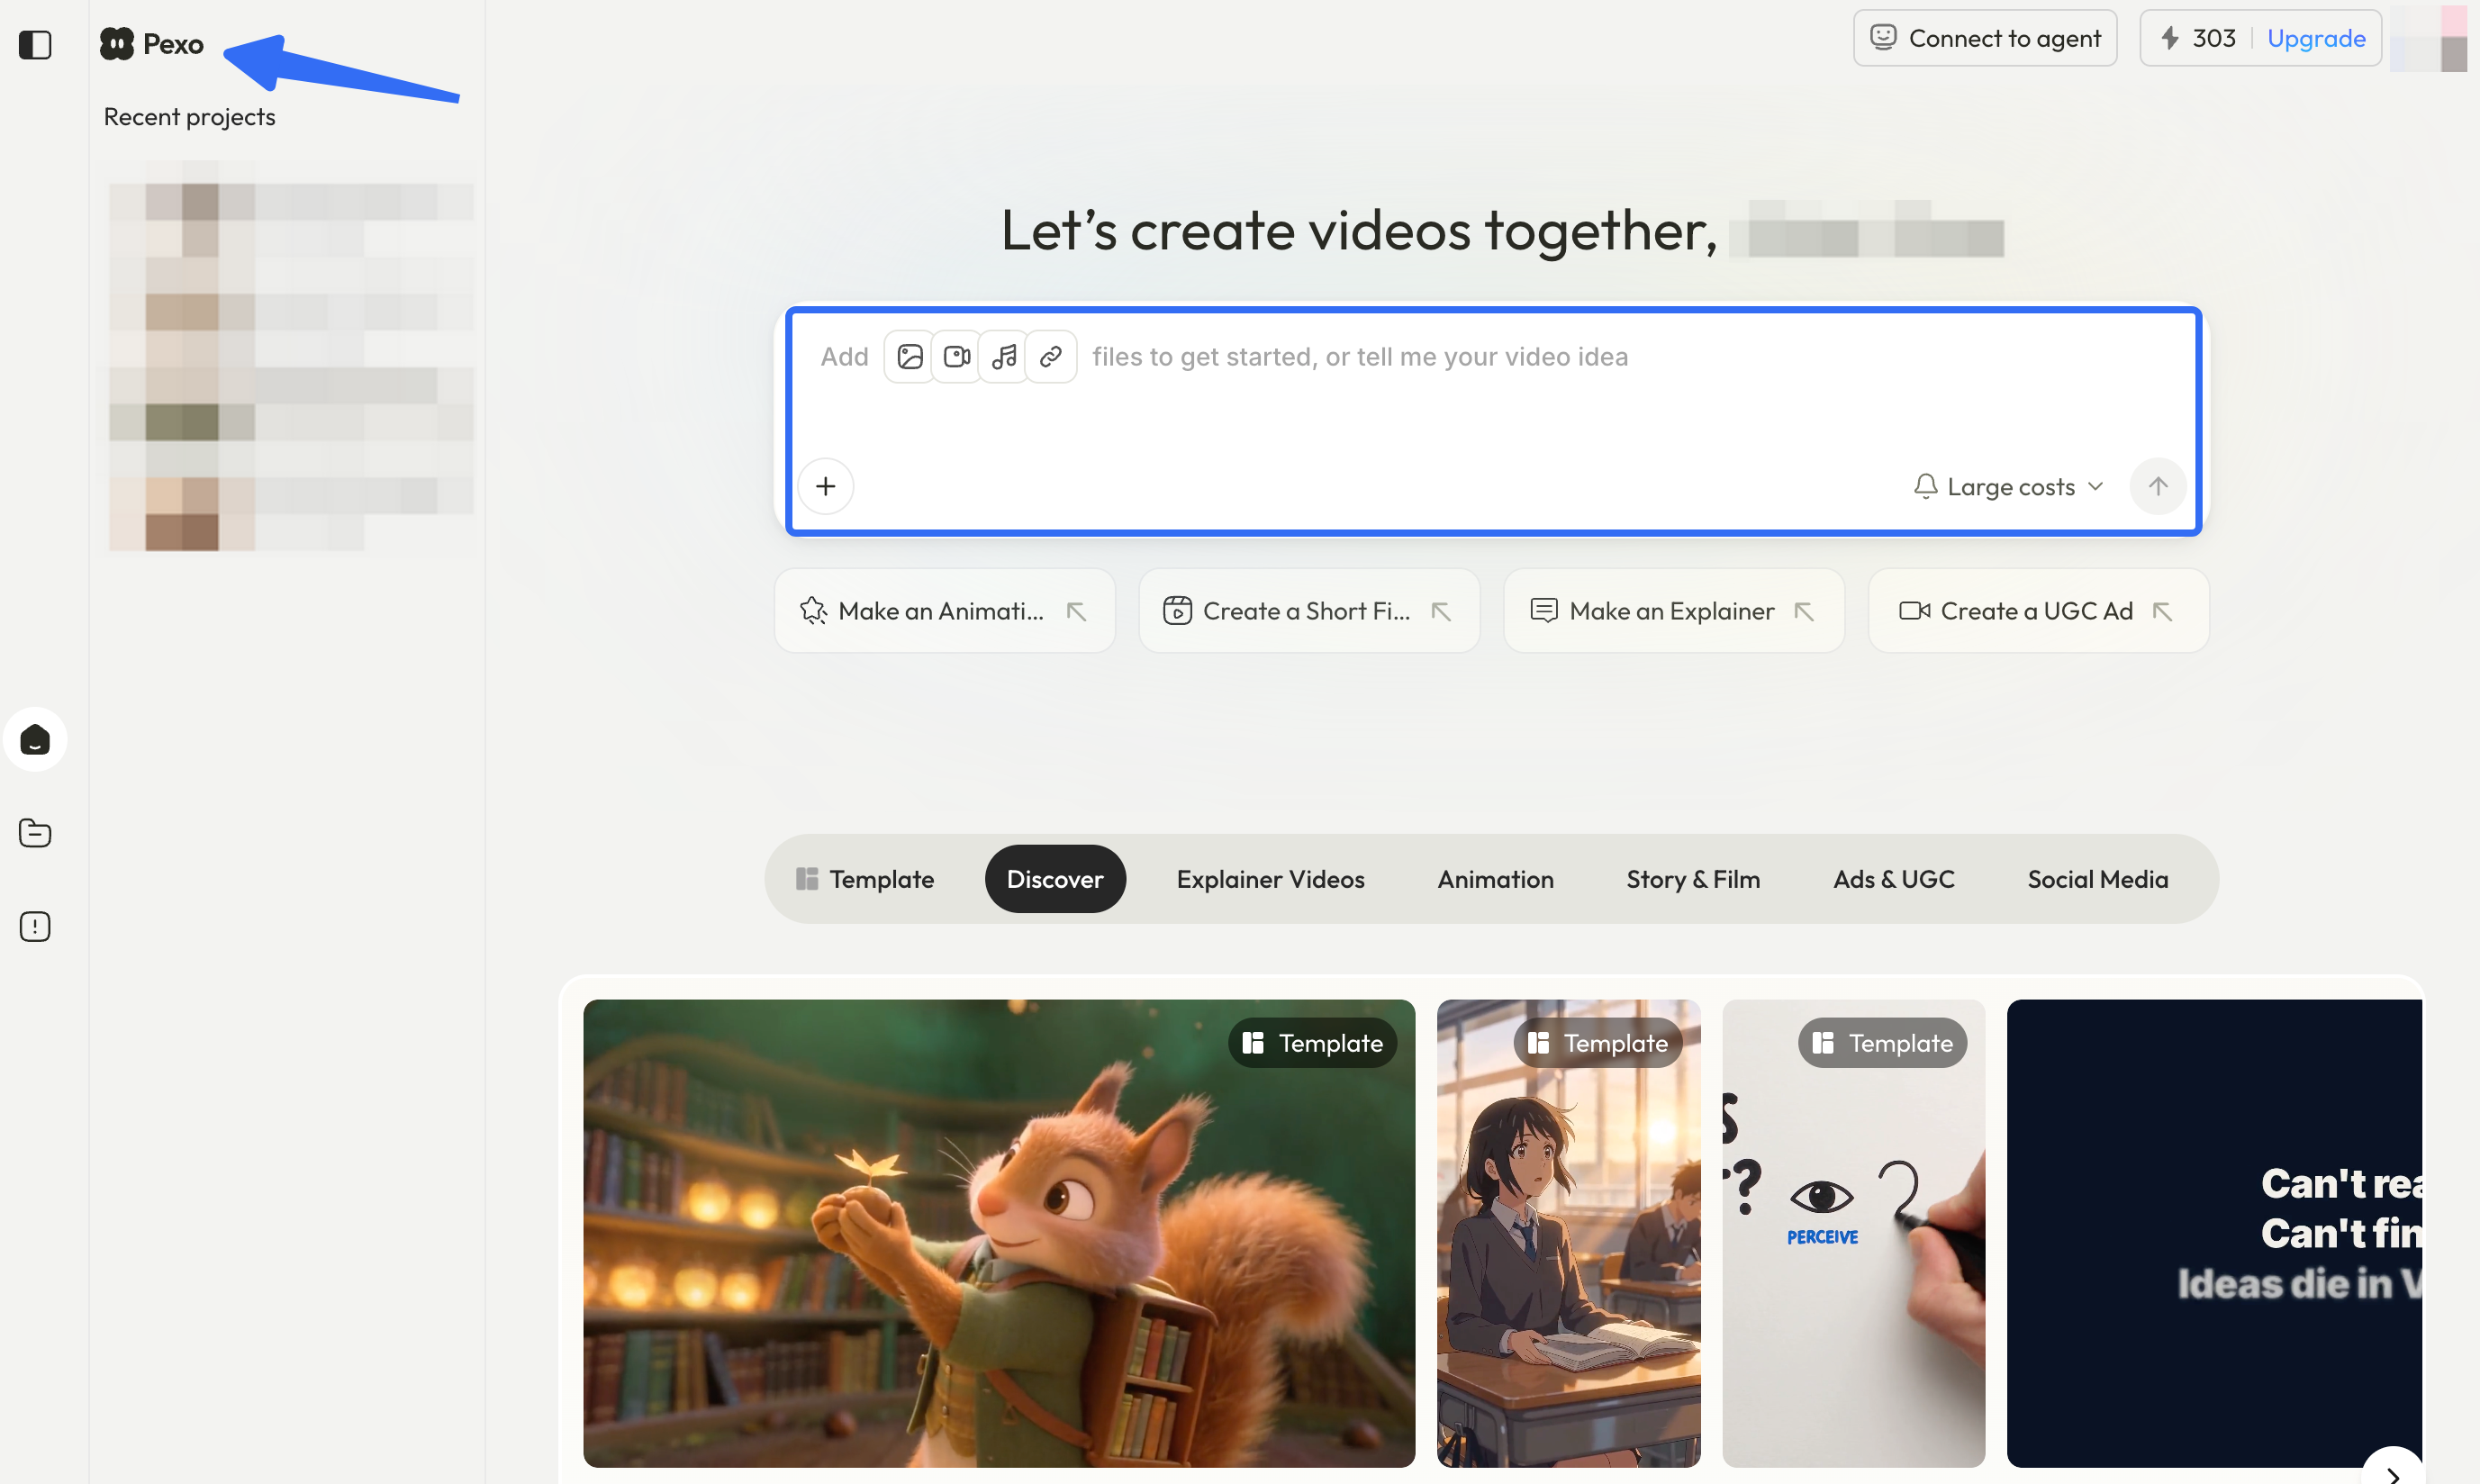Switch to the Explainer Videos tab
This screenshot has height=1484, width=2480.
click(x=1270, y=879)
